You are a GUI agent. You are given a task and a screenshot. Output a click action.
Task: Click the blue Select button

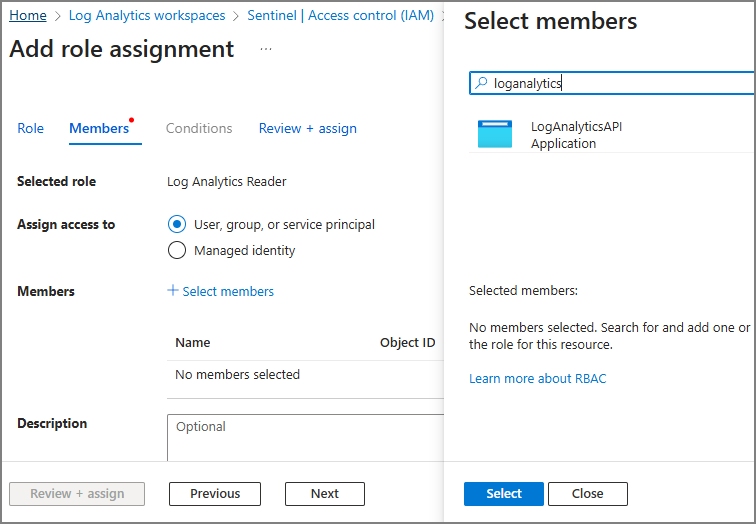pos(504,494)
